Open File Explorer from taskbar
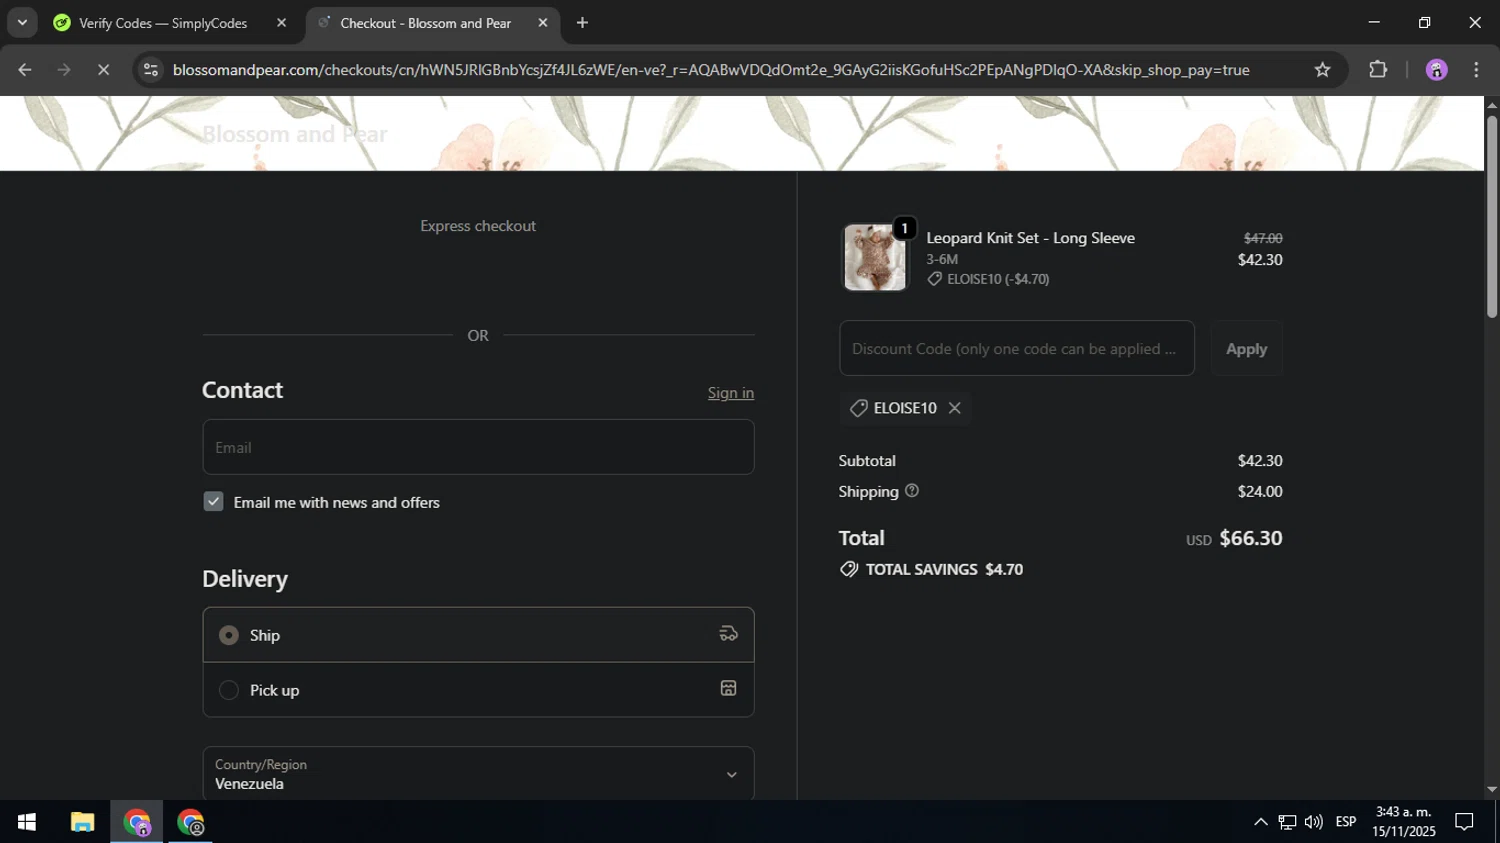Viewport: 1500px width, 843px height. click(x=82, y=822)
